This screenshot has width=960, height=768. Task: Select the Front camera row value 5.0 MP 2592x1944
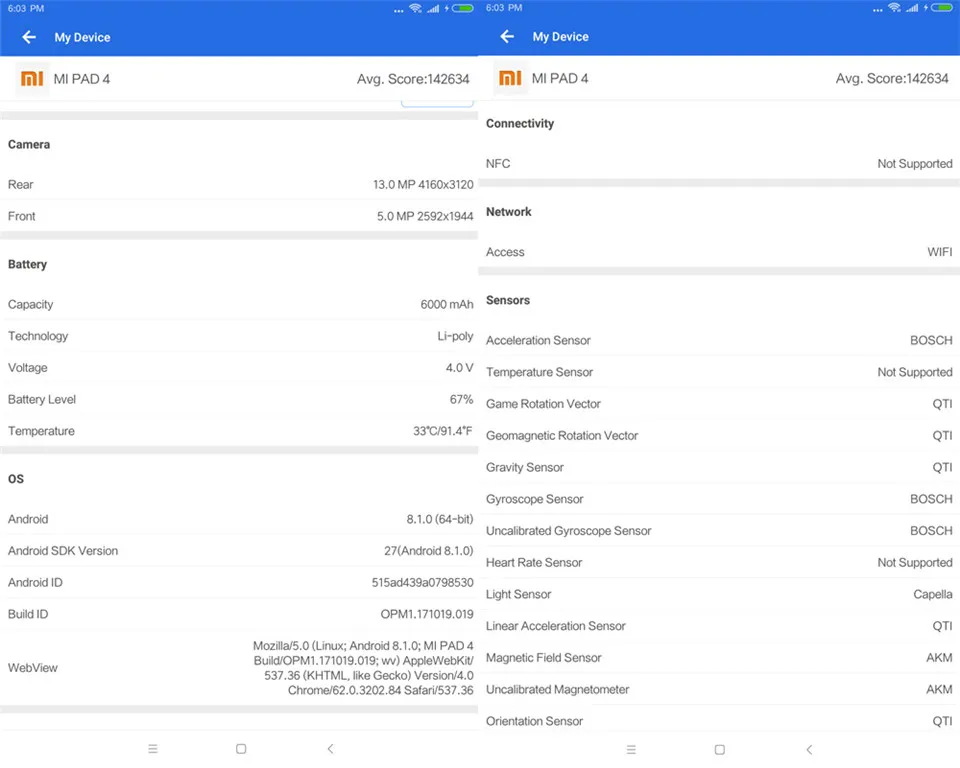(x=425, y=216)
